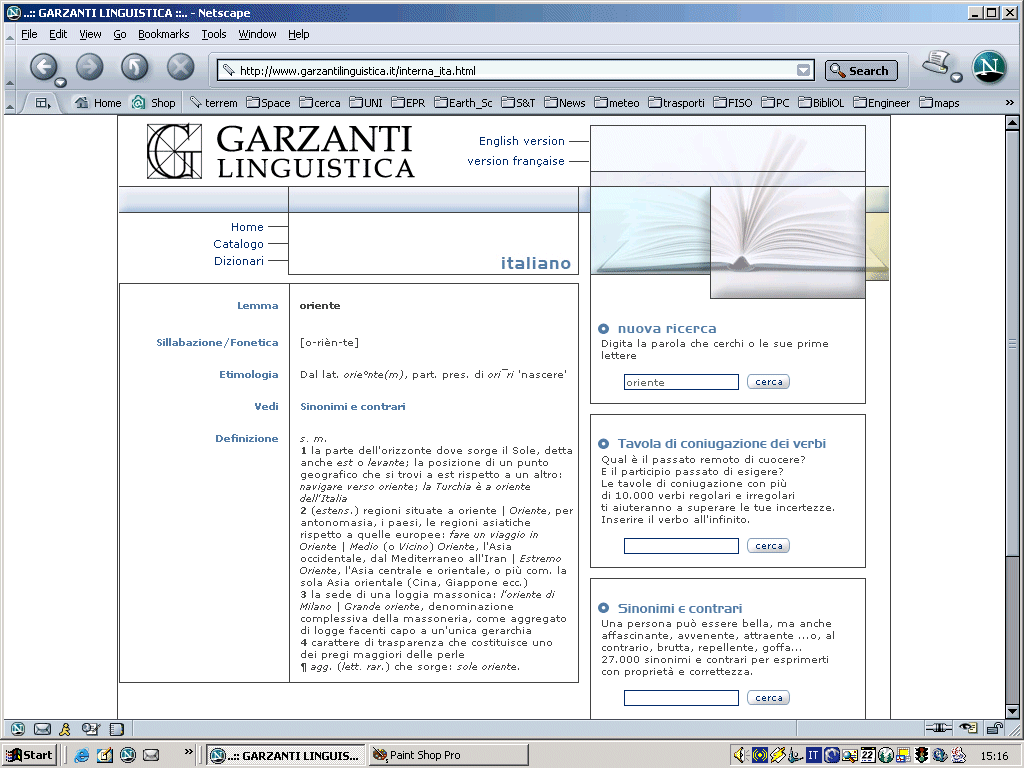1024x768 pixels.
Task: Open the UNI bookmark folder
Action: 366,103
